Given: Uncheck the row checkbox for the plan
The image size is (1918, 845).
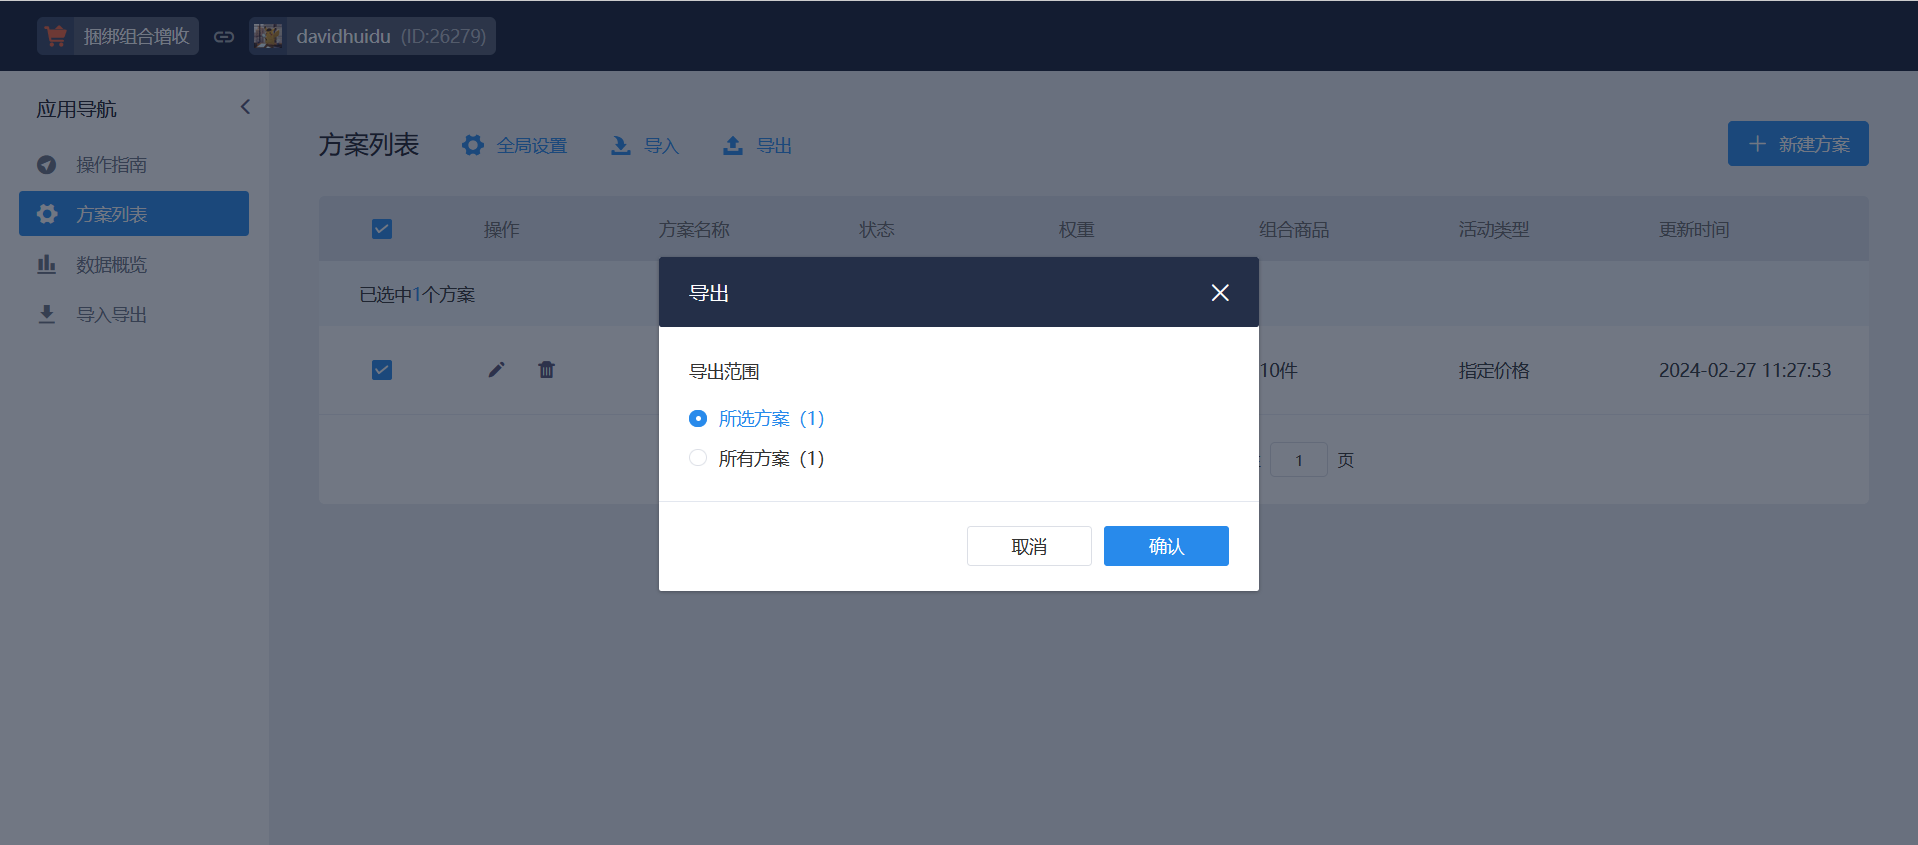Looking at the screenshot, I should [x=382, y=370].
